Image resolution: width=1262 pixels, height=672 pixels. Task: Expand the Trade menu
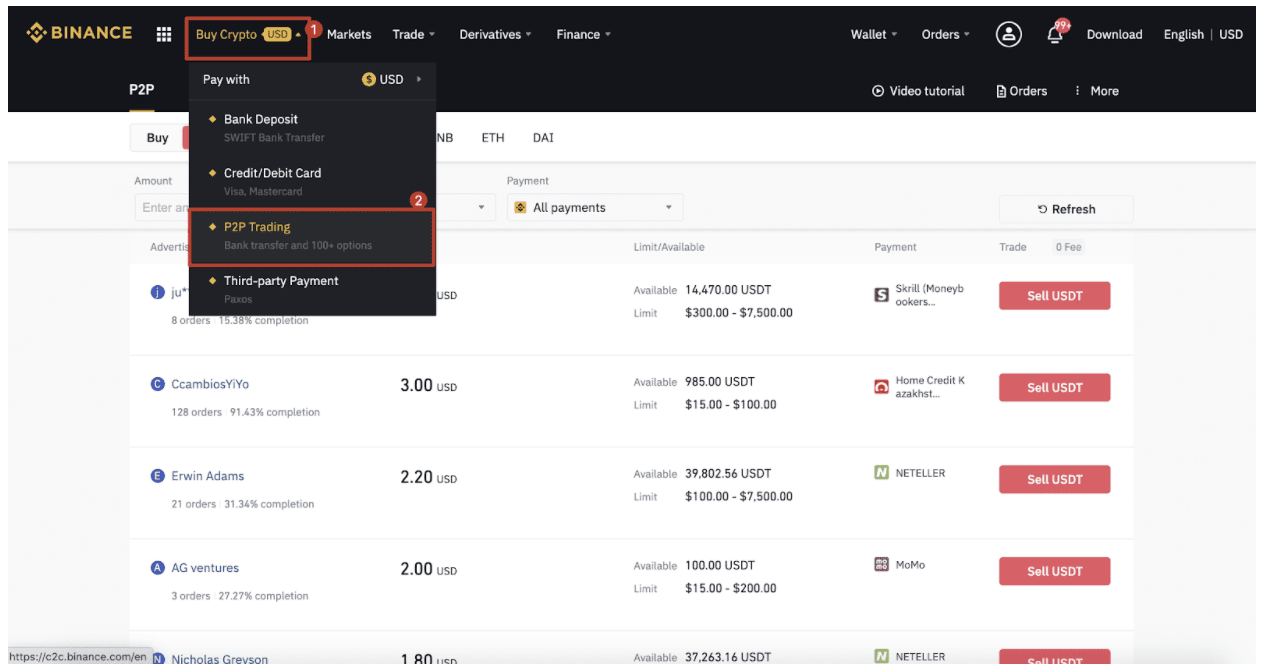pos(413,34)
